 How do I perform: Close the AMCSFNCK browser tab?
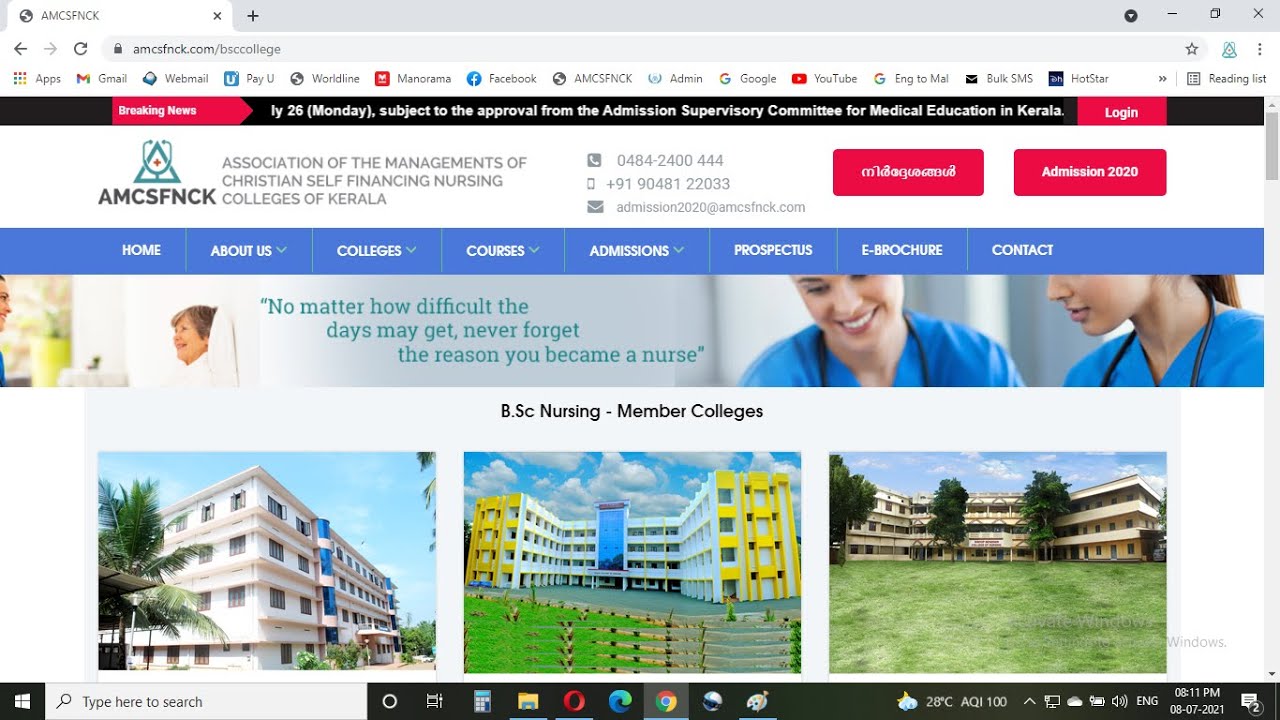coord(217,16)
